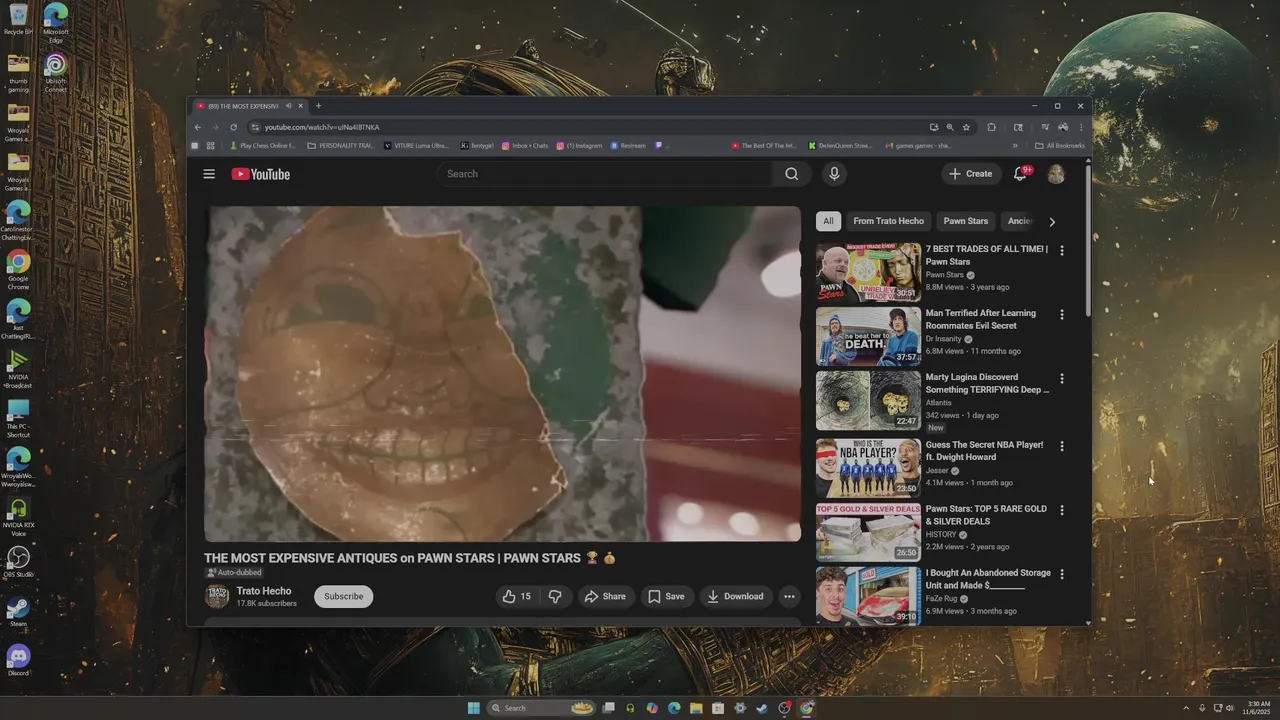The width and height of the screenshot is (1280, 720).
Task: Open File Explorer from taskbar
Action: pos(696,708)
